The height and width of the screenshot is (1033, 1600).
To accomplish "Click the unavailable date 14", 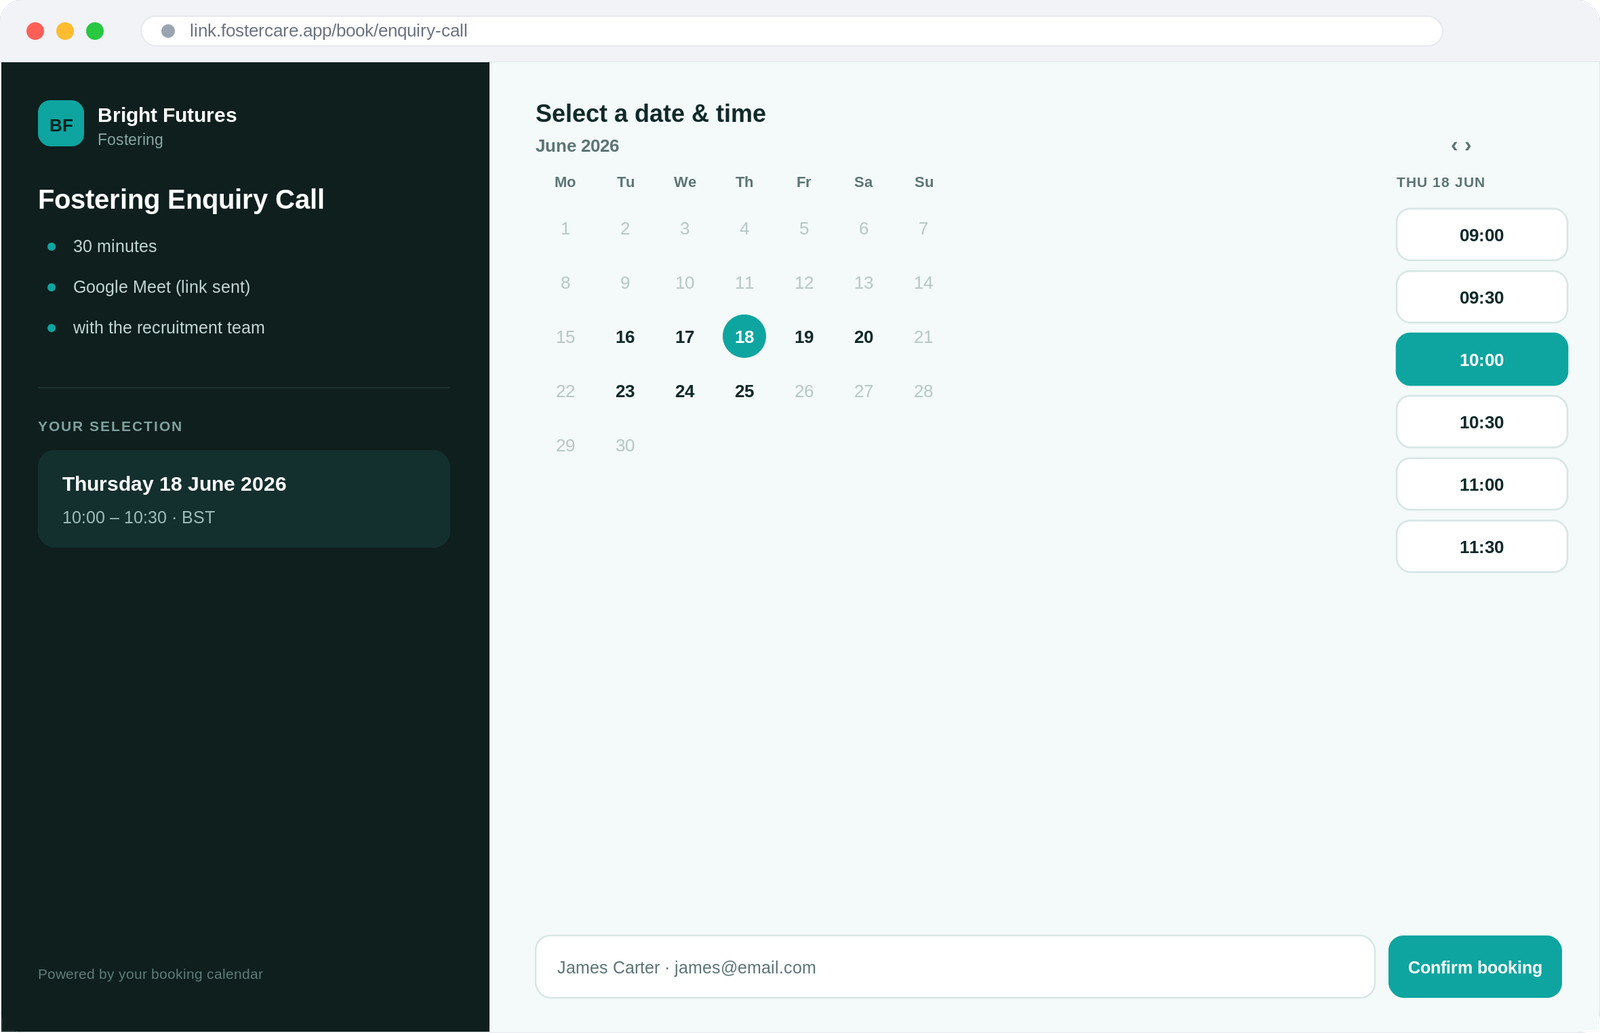I will [923, 283].
